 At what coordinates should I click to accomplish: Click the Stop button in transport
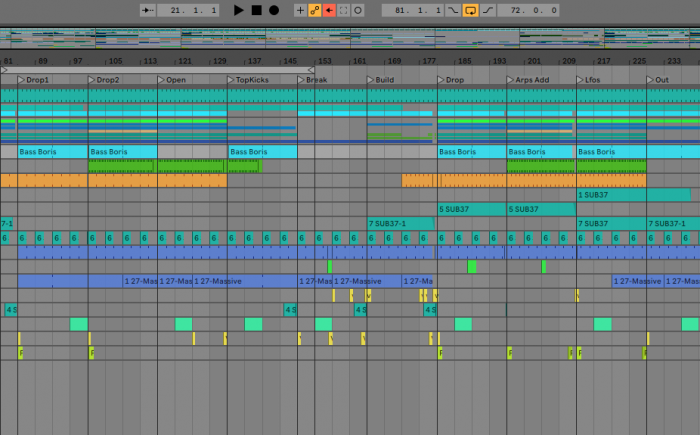pyautogui.click(x=256, y=10)
